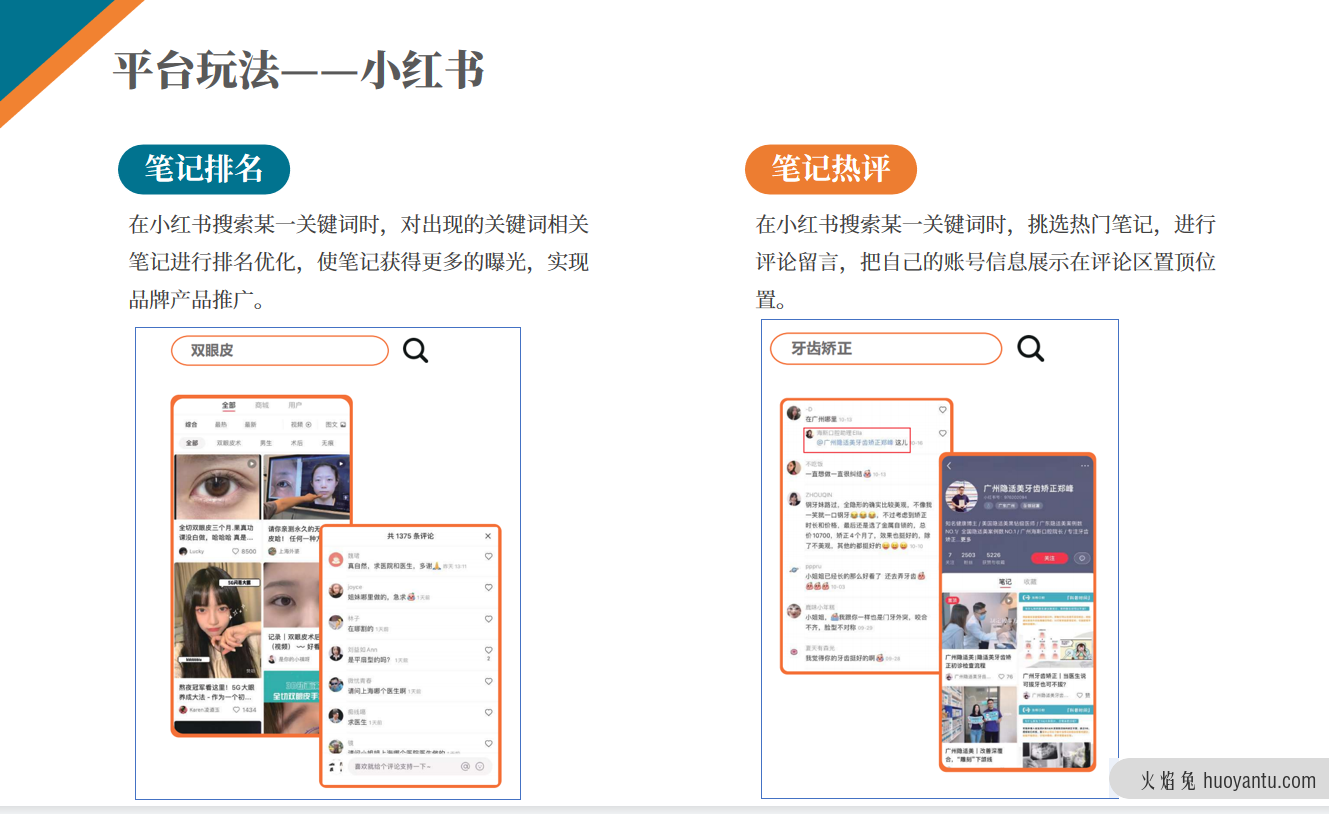
Task: Tap 刘益如Ann's avatar in comments
Action: 336,653
